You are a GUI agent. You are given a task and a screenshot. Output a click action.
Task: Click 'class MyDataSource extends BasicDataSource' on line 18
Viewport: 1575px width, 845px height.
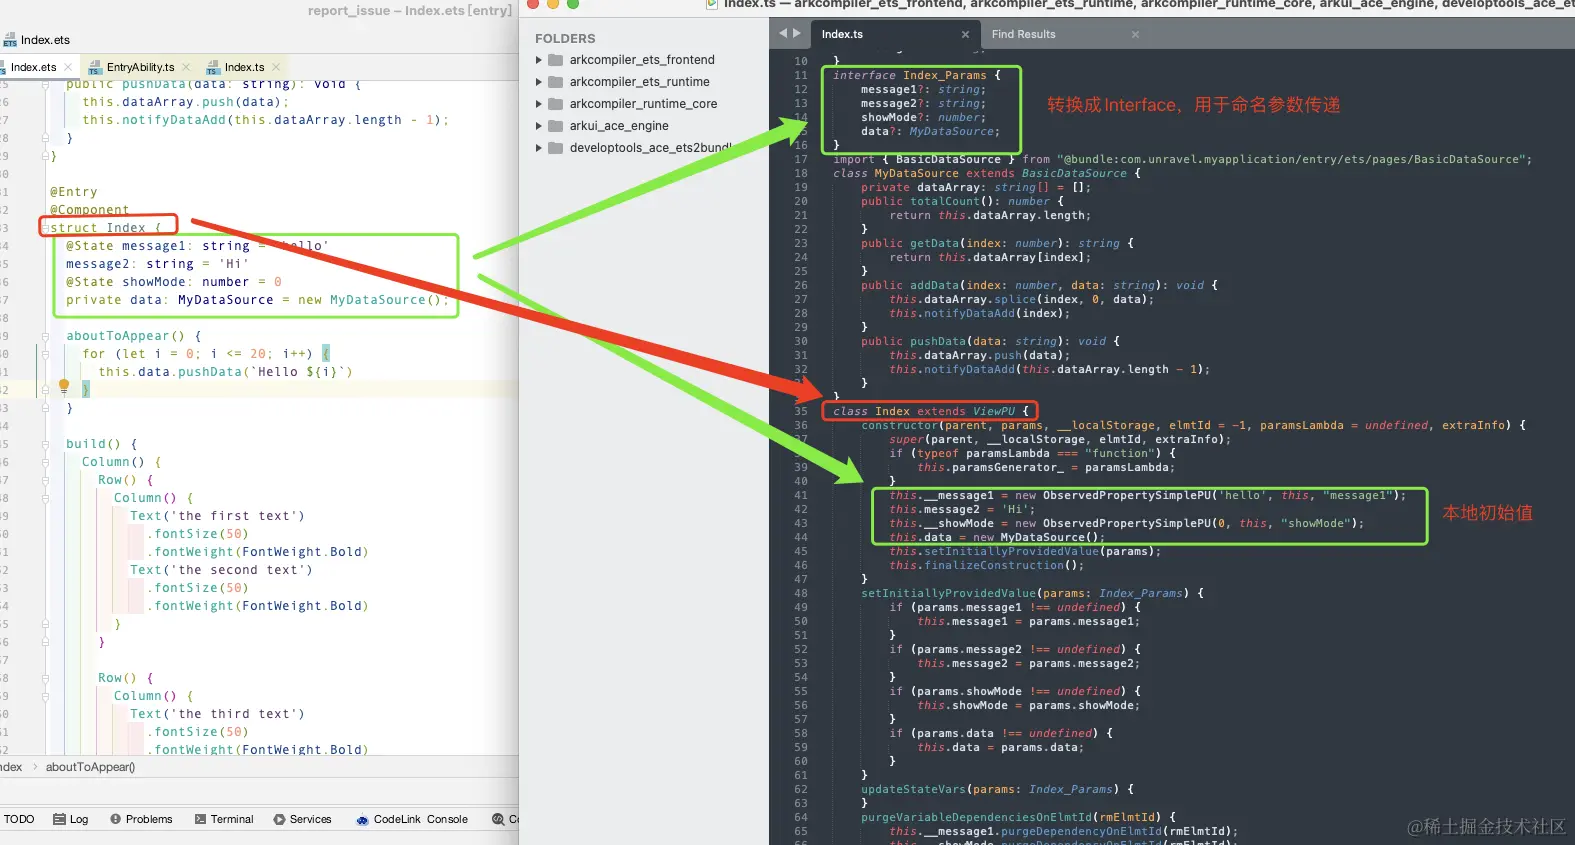pos(980,173)
